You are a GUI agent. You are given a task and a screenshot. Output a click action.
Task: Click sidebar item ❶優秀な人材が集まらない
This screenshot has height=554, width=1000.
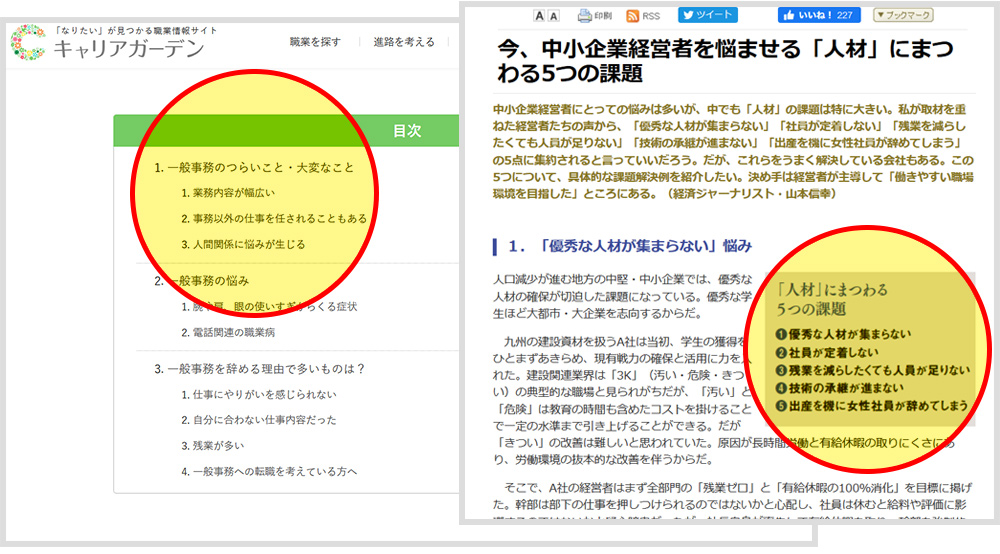pos(843,334)
